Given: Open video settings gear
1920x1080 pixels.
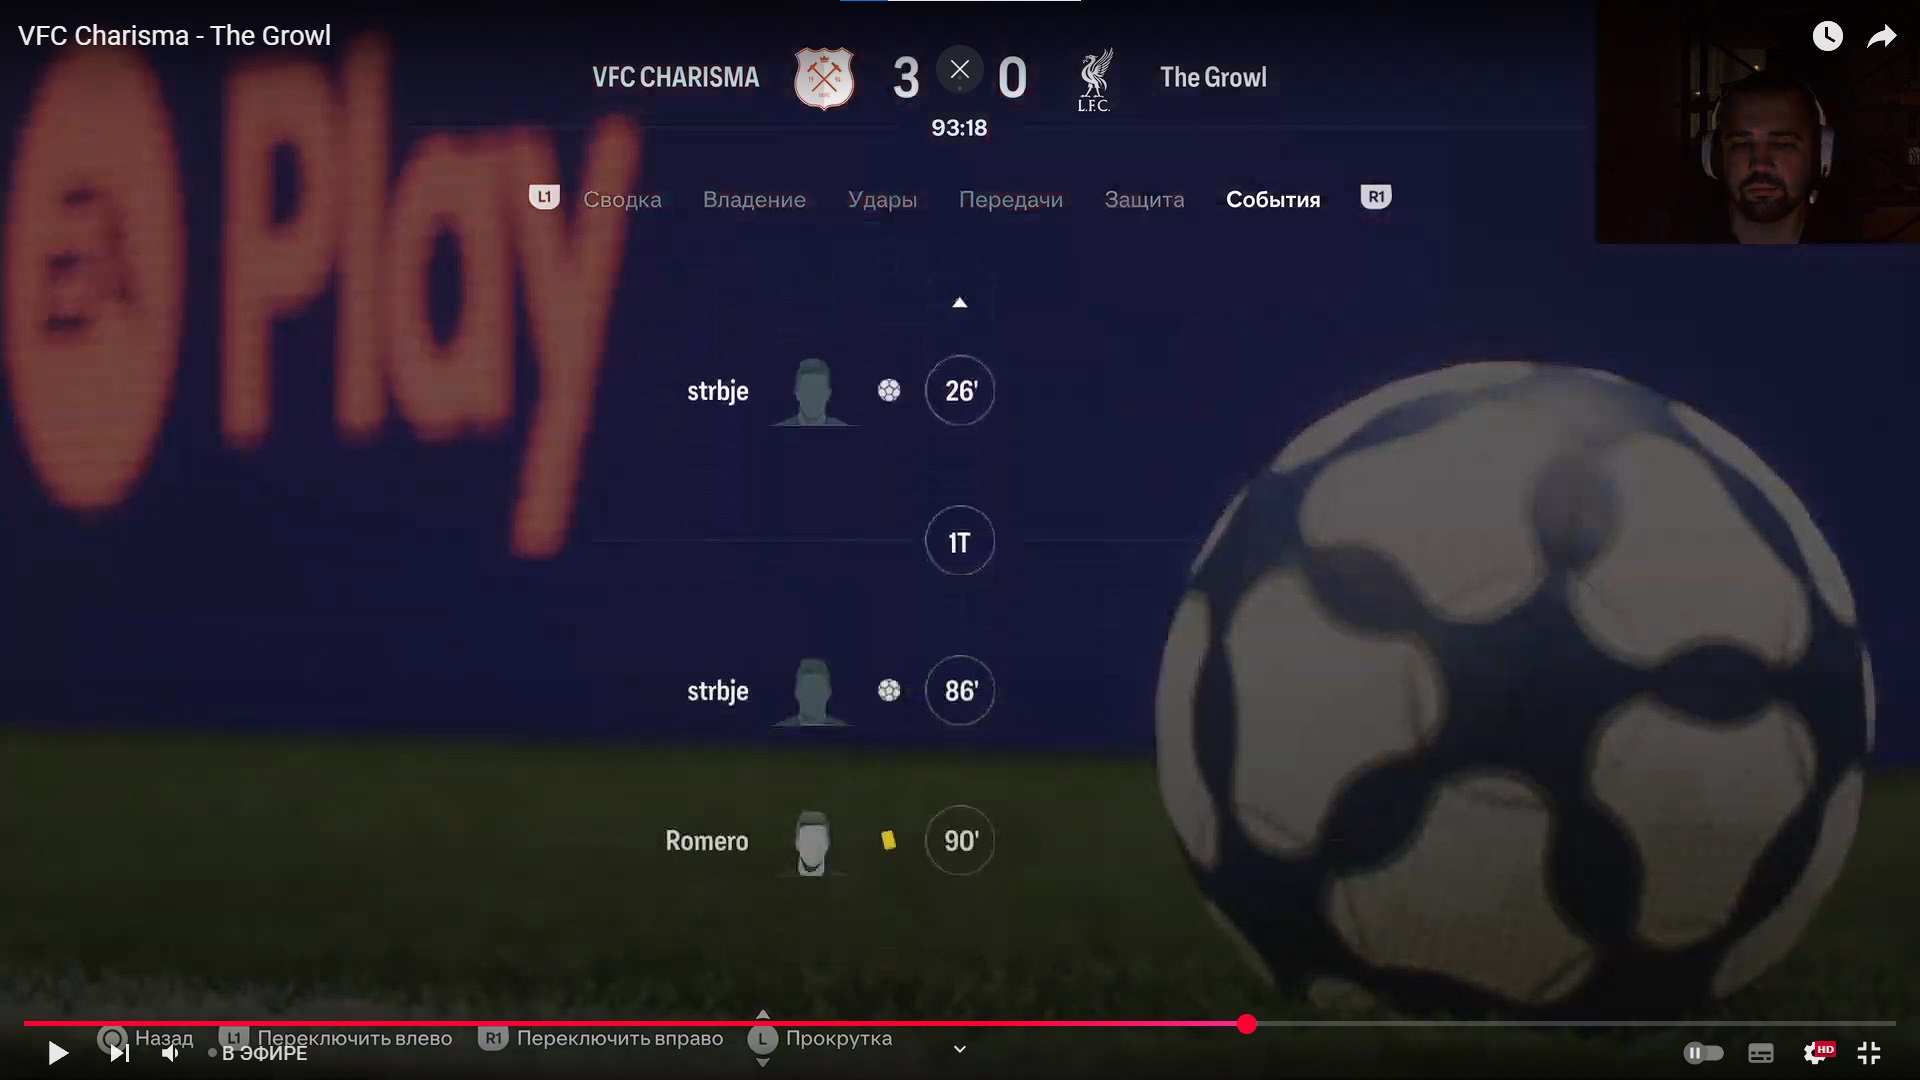Looking at the screenshot, I should click(1817, 1053).
